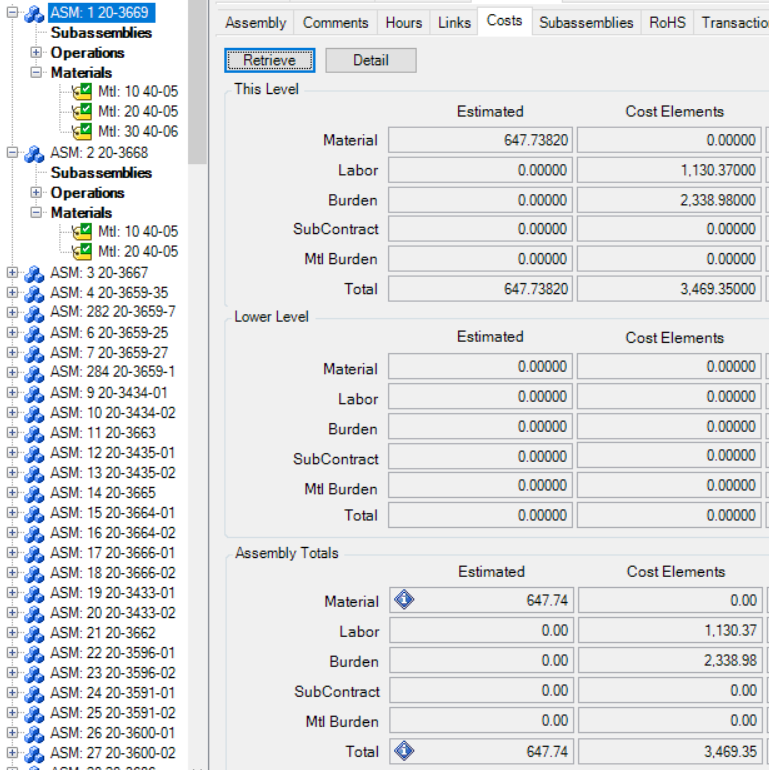The width and height of the screenshot is (769, 770).
Task: Click the first Mtl: 10 40-05 material icon
Action: pyautogui.click(x=82, y=91)
